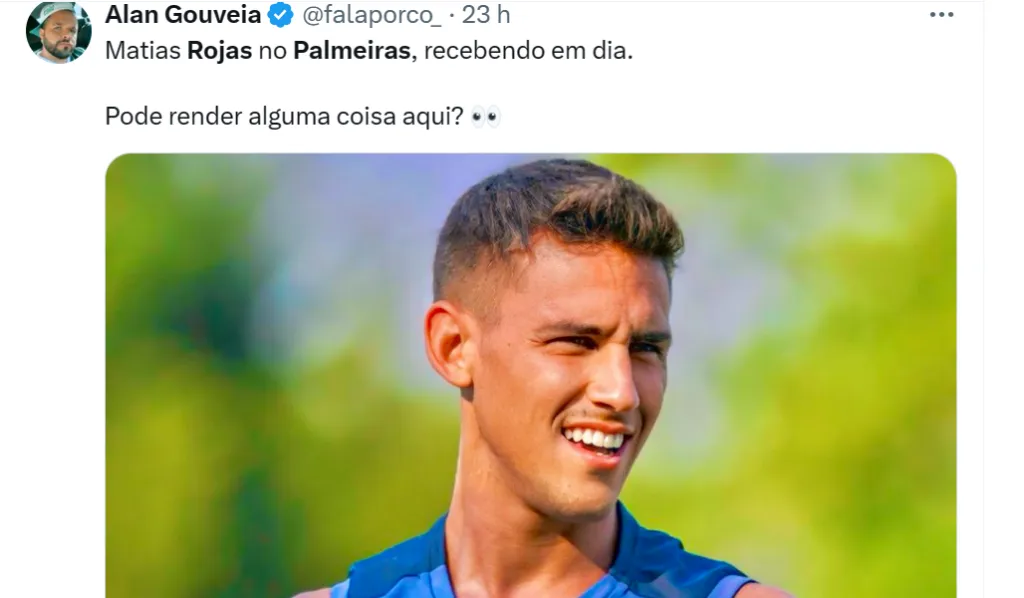Click the eyes emoji in the tweet
This screenshot has height=598, width=1024.
(485, 117)
